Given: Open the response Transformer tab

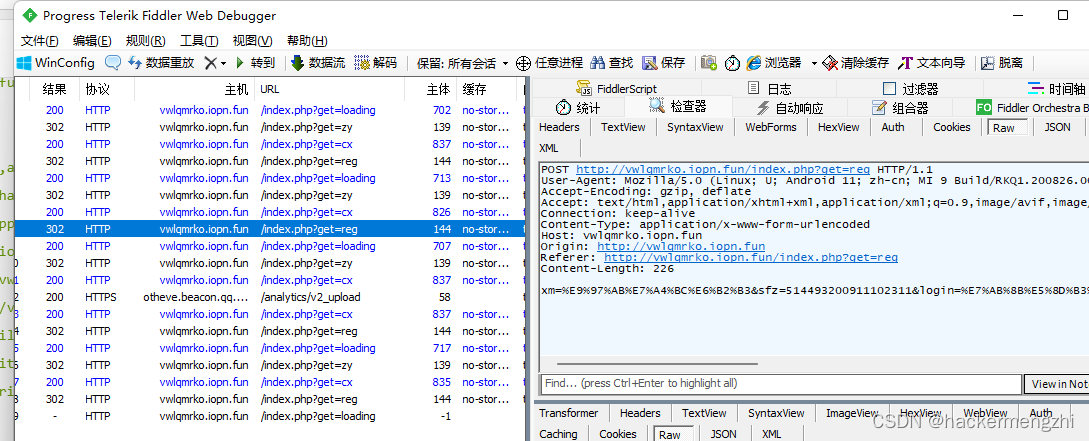Looking at the screenshot, I should (x=568, y=413).
